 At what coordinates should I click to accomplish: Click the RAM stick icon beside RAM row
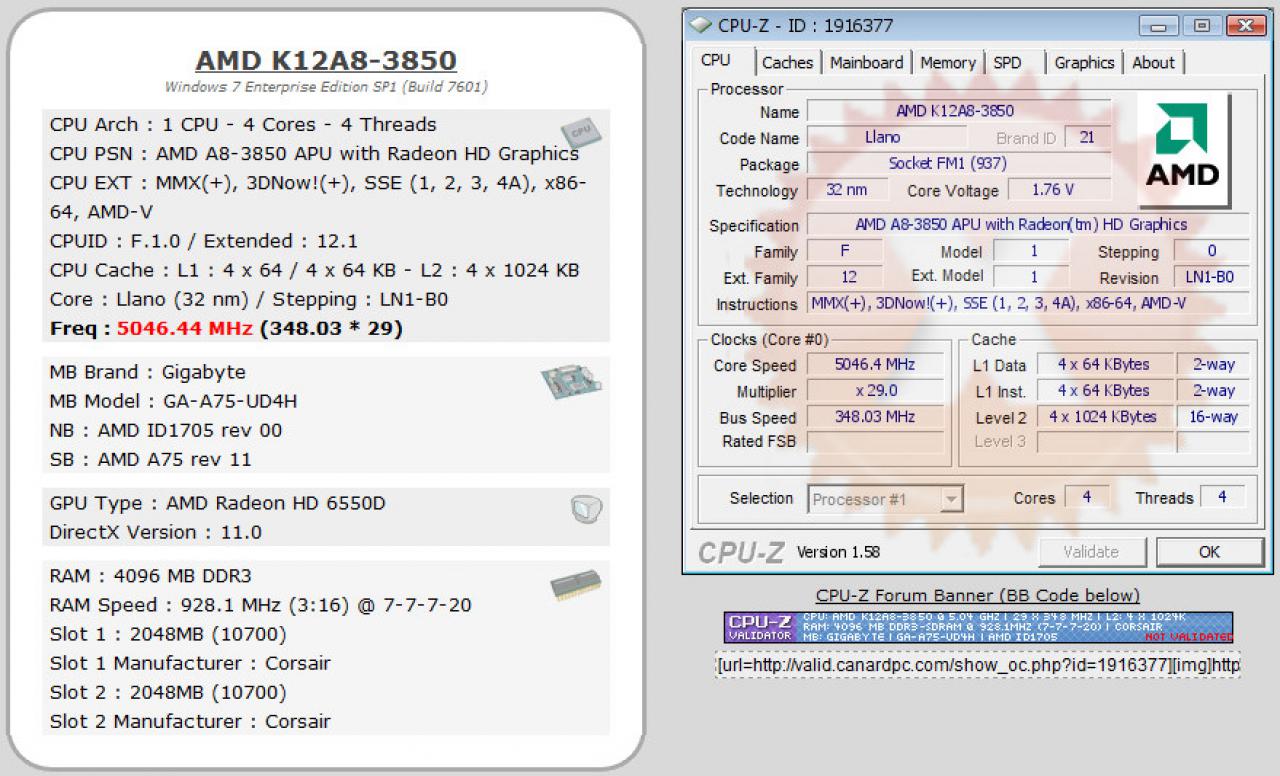coord(576,586)
